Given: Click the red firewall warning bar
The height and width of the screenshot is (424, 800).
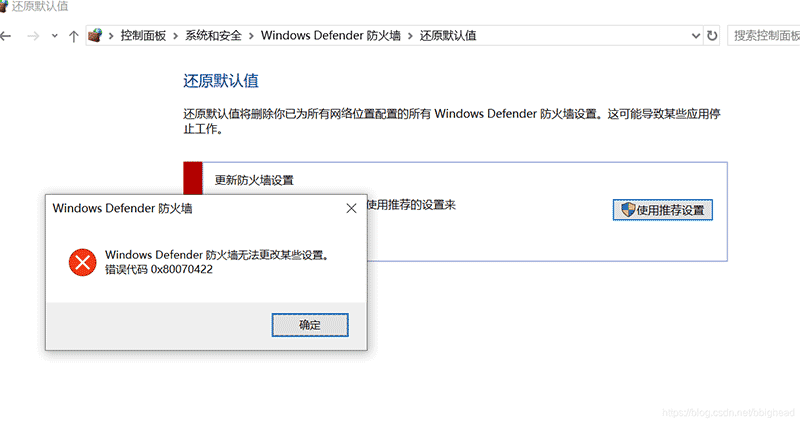Looking at the screenshot, I should tap(193, 178).
